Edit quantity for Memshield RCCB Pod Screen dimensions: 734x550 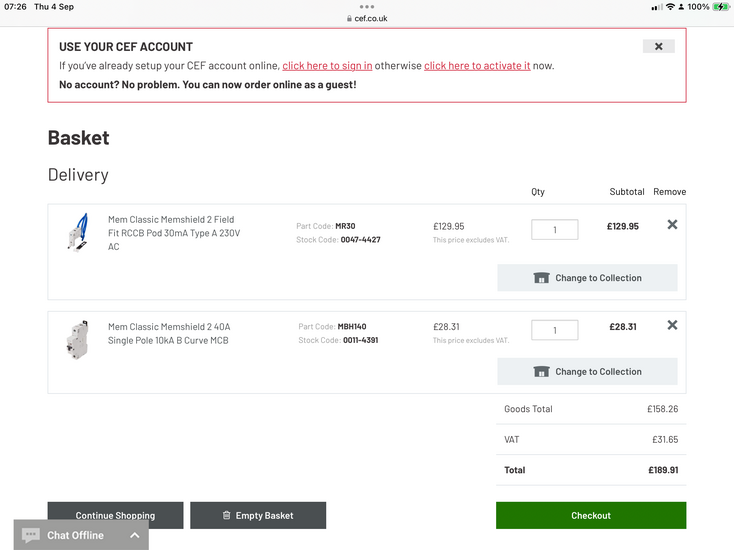coord(555,230)
